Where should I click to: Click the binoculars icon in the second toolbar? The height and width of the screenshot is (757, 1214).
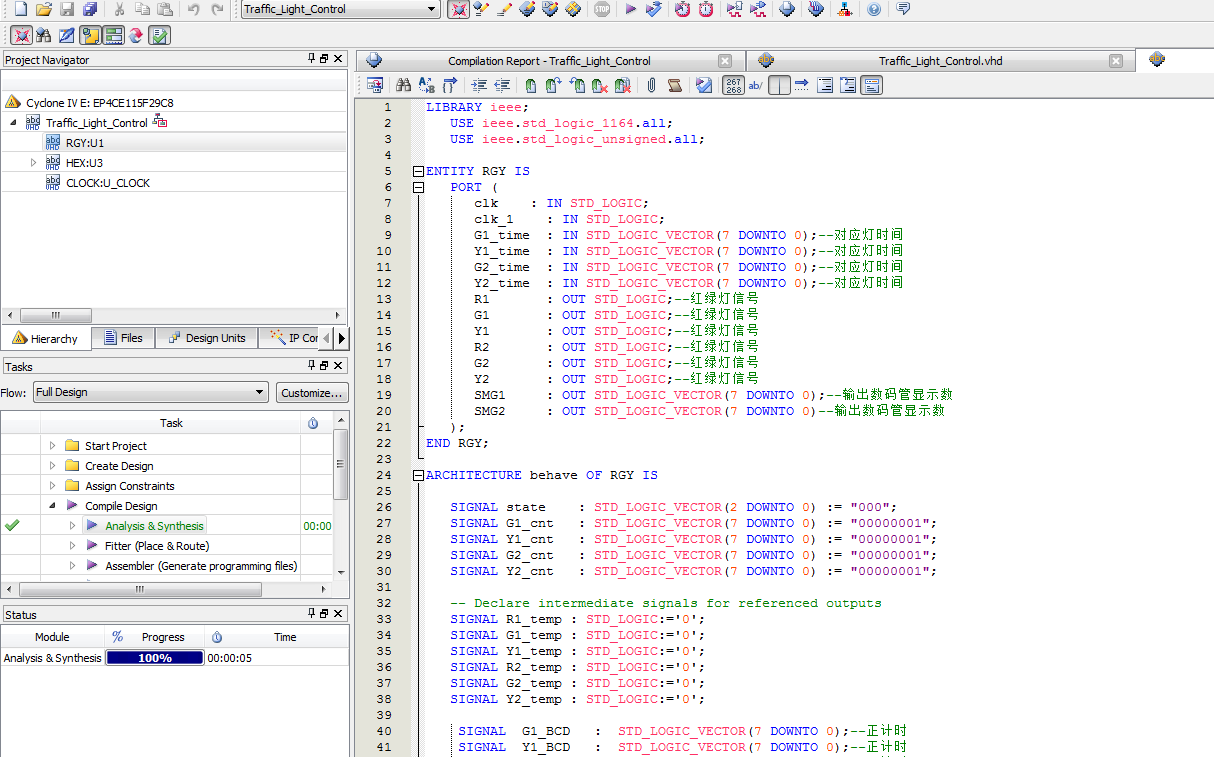tap(43, 35)
